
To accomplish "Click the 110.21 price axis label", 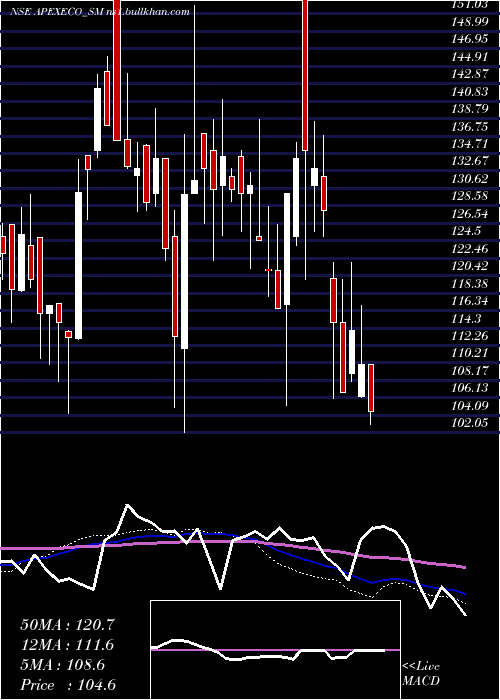I will tap(470, 354).
